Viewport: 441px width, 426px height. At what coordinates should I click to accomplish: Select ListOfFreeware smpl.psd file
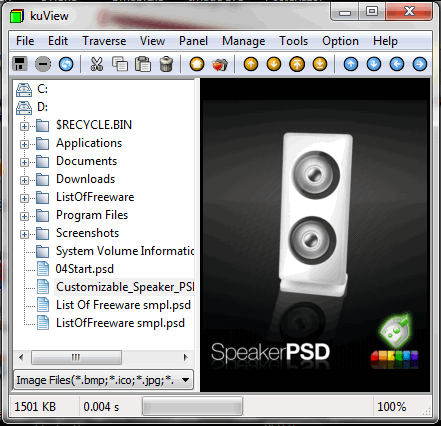coord(120,323)
